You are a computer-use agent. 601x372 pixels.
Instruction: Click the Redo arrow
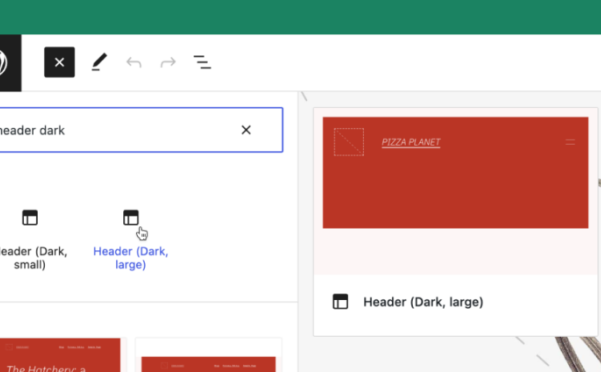click(x=168, y=62)
